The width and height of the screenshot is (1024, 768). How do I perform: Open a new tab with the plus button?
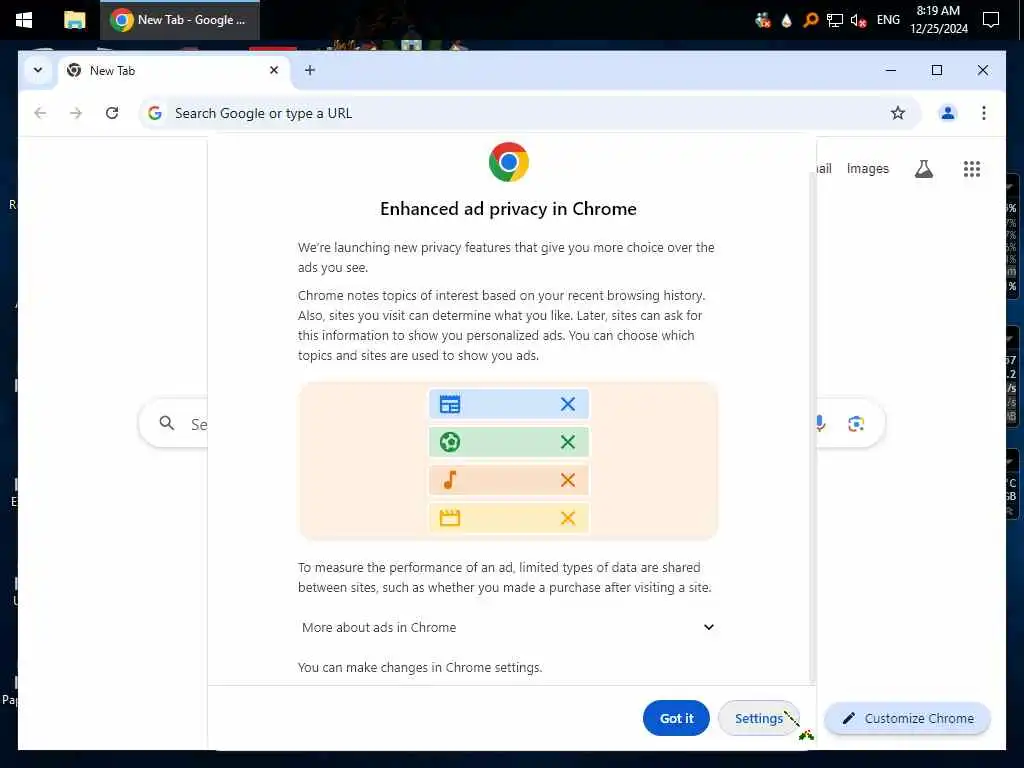(310, 70)
